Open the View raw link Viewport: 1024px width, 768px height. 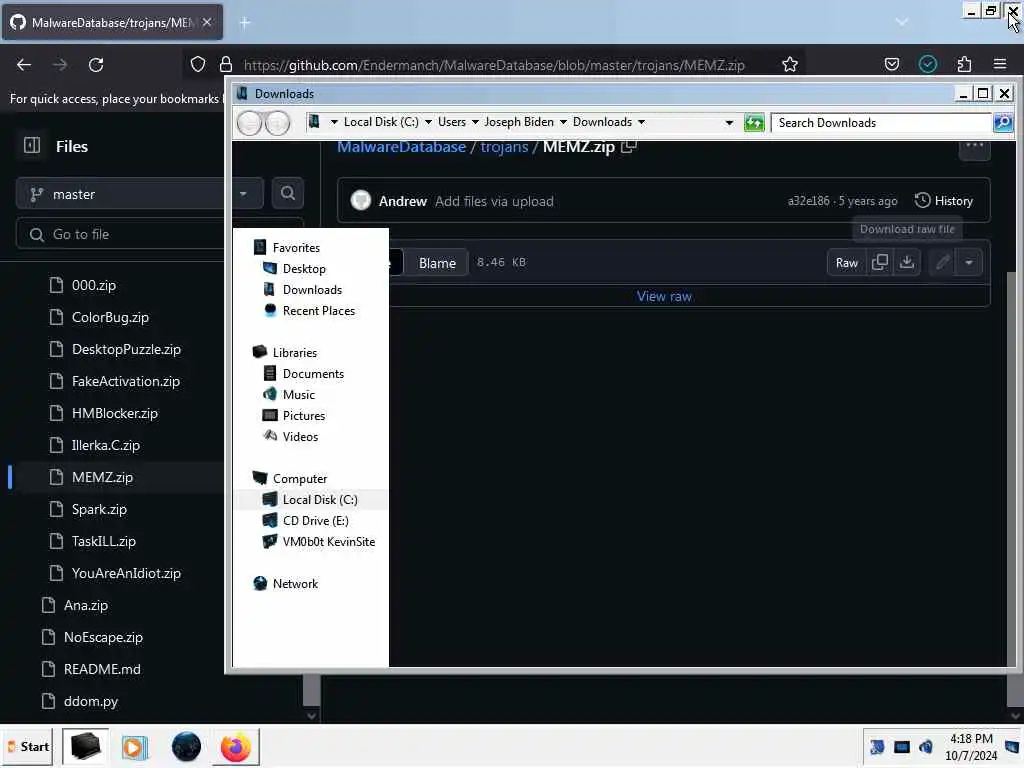point(664,296)
